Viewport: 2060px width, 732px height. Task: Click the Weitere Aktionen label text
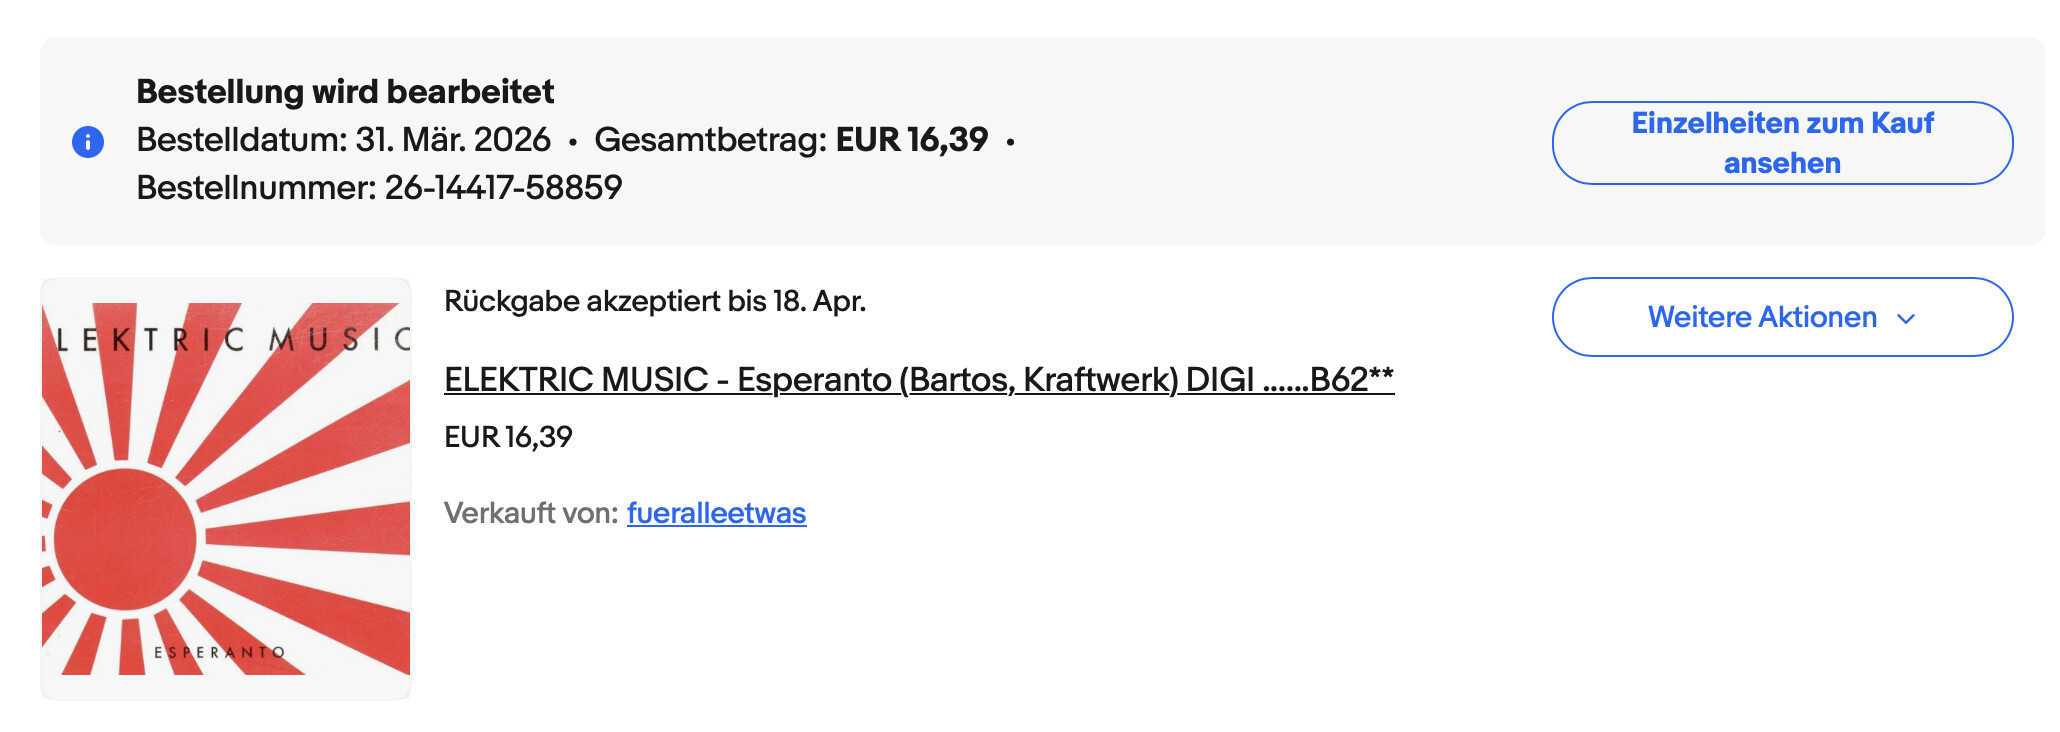(1762, 317)
